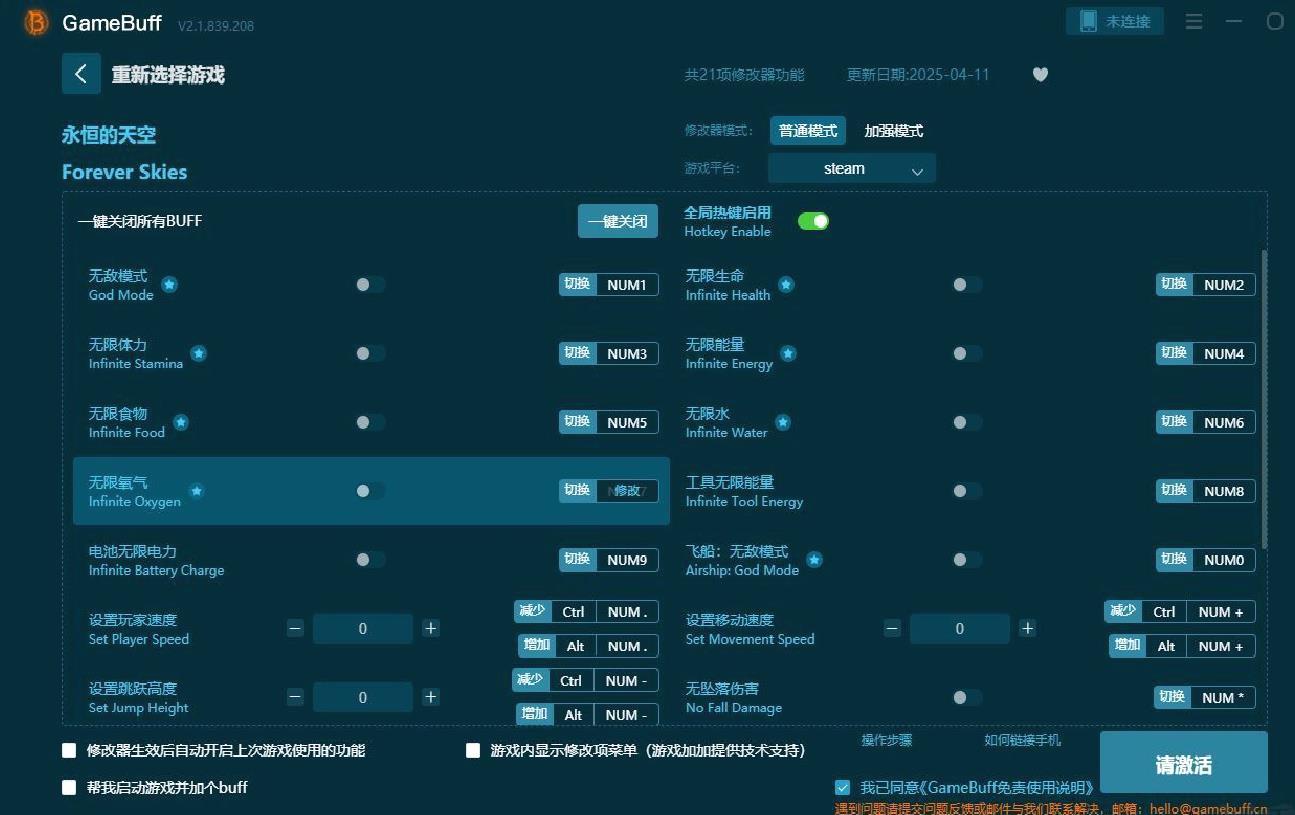Click the heart favorite icon

pyautogui.click(x=1040, y=74)
